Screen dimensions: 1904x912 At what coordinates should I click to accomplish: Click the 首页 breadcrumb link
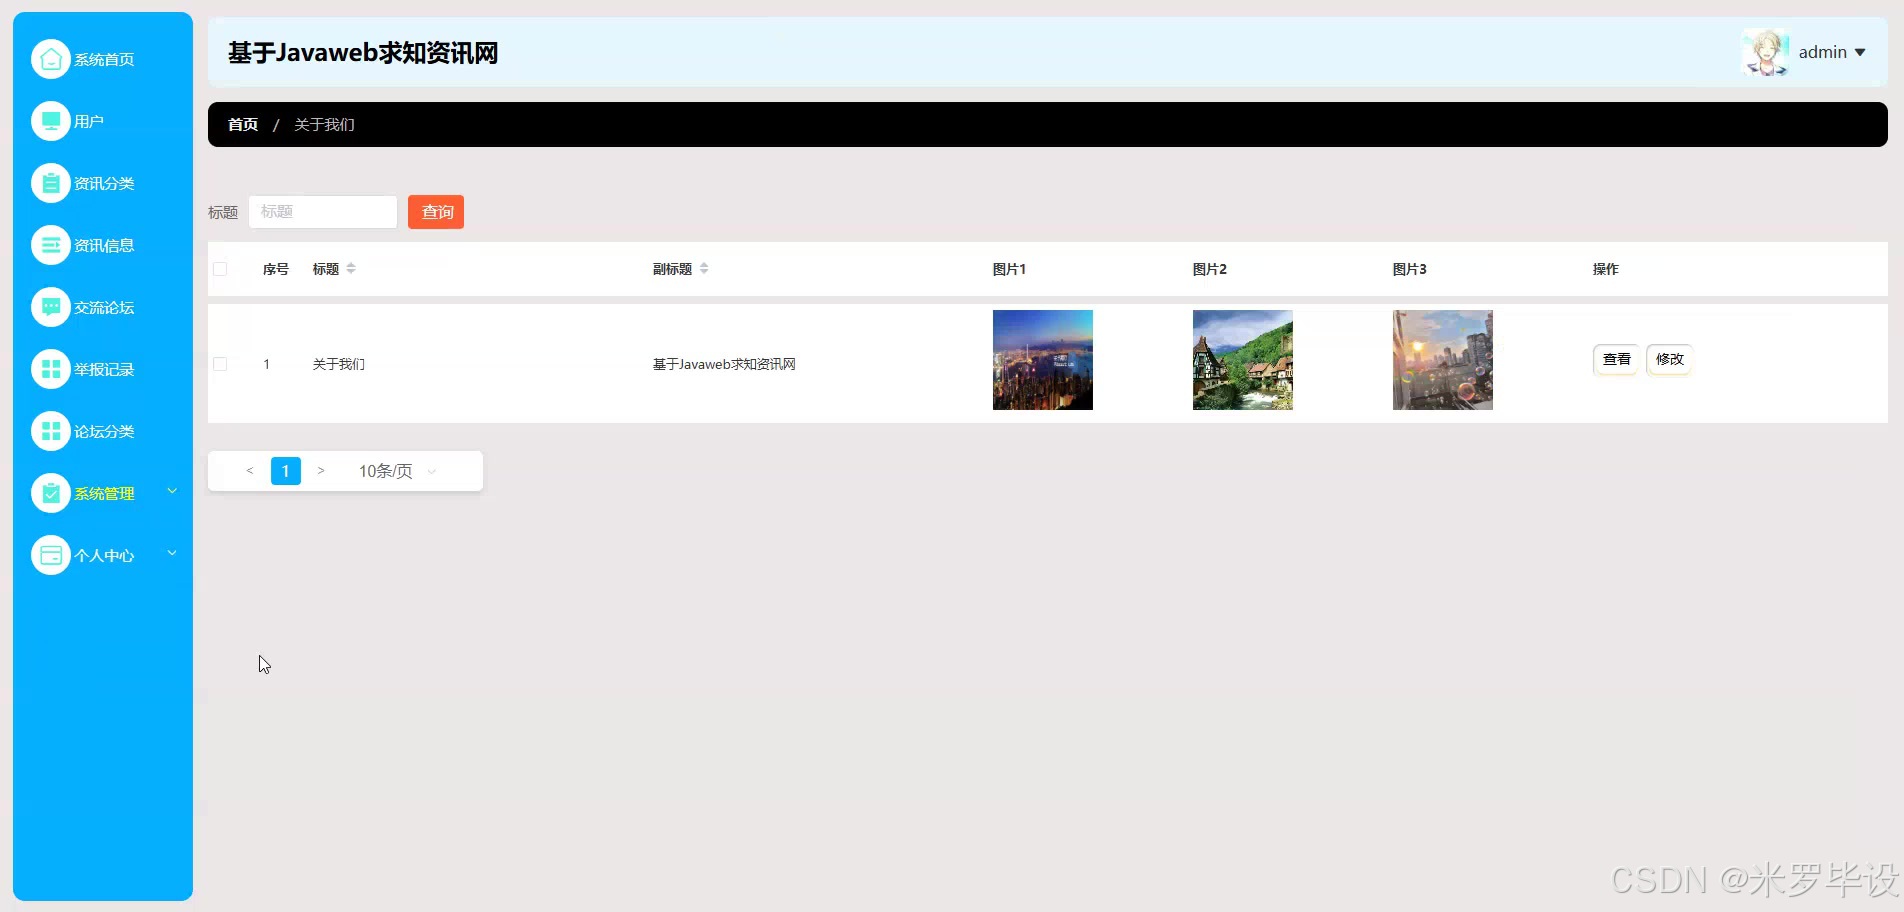(243, 125)
